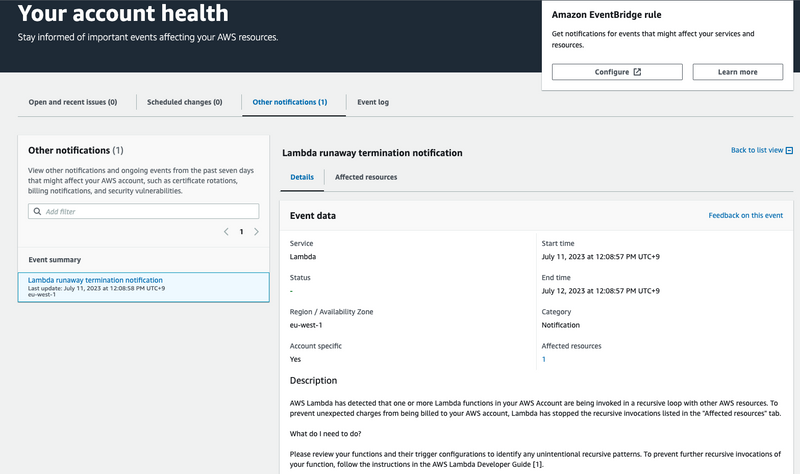Switch to the Affected resources tab

(366, 177)
